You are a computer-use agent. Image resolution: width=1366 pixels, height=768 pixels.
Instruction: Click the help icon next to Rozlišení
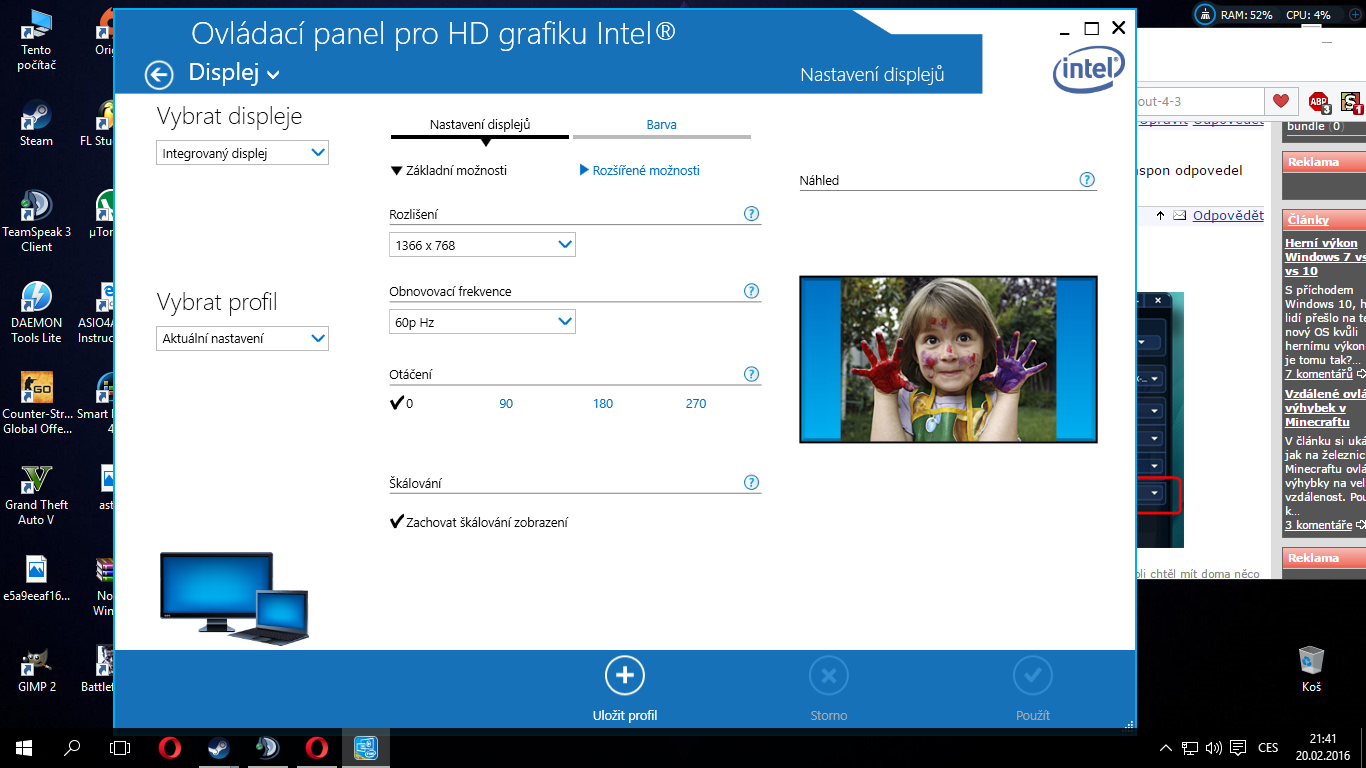pos(751,214)
